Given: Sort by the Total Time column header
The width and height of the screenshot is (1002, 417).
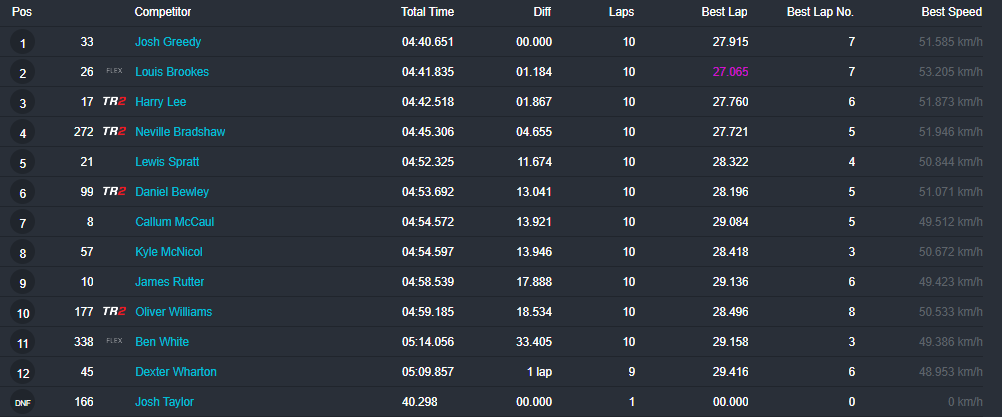Looking at the screenshot, I should 427,12.
